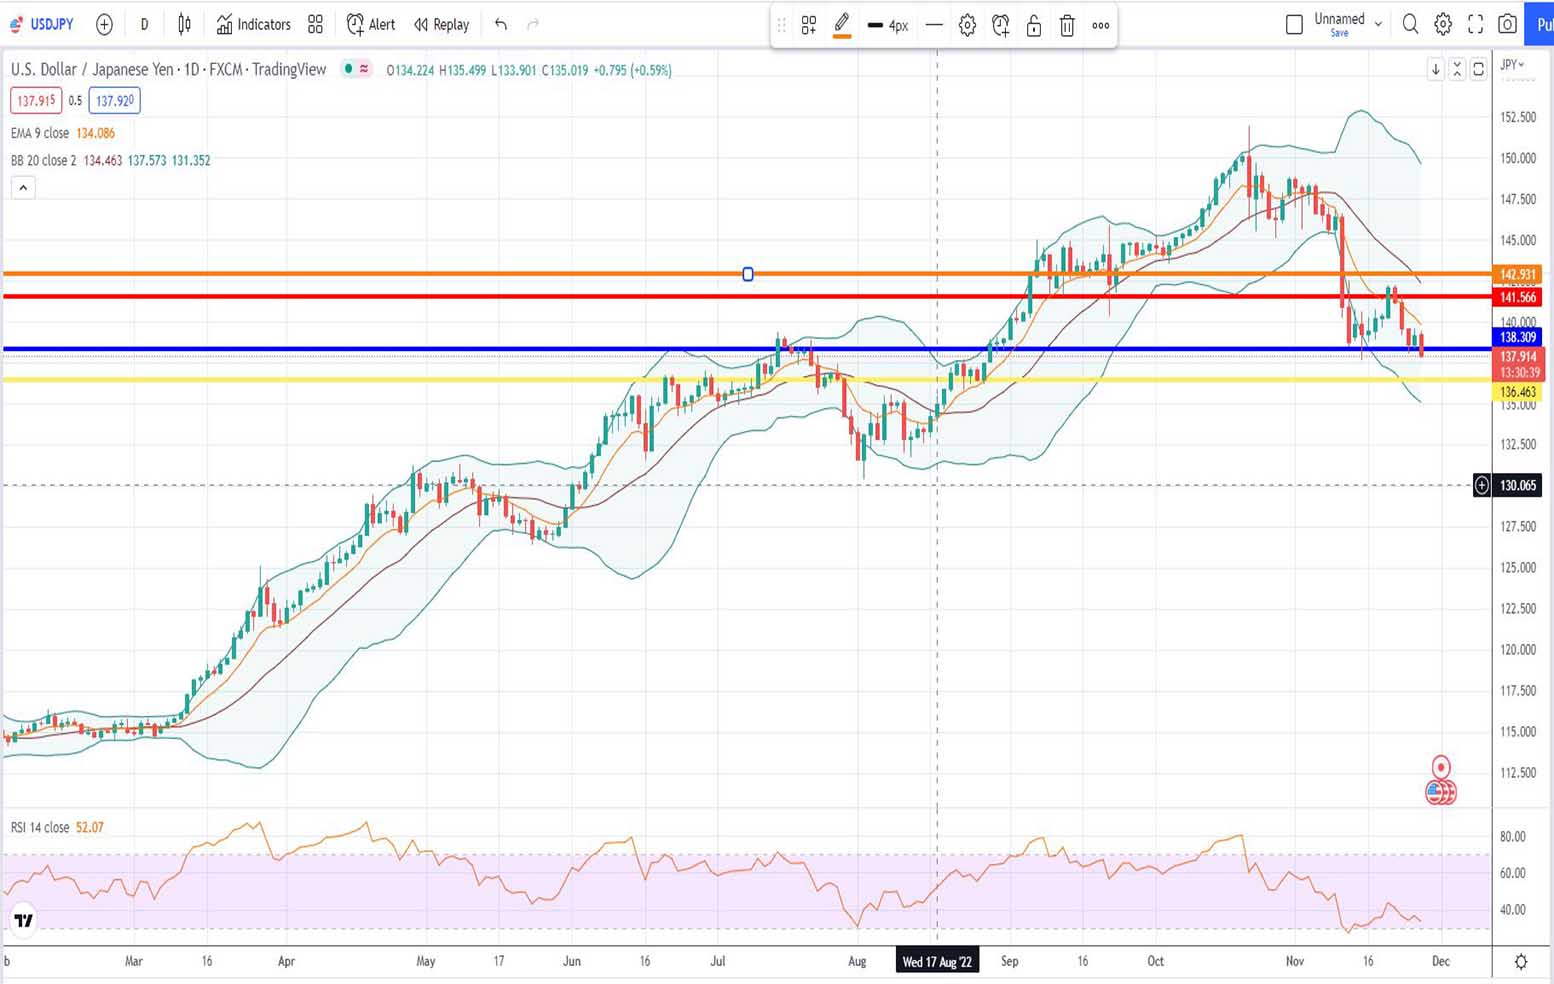This screenshot has width=1554, height=984.
Task: Open line color picker with pencil icon
Action: [842, 25]
